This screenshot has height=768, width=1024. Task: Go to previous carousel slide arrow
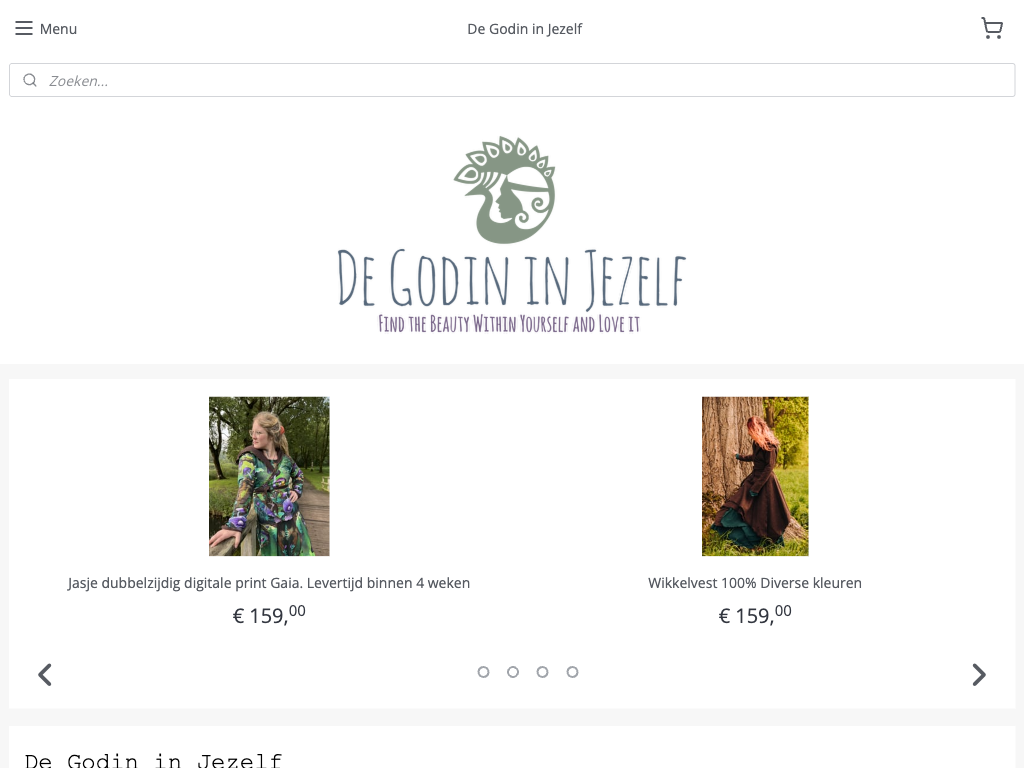(x=44, y=675)
